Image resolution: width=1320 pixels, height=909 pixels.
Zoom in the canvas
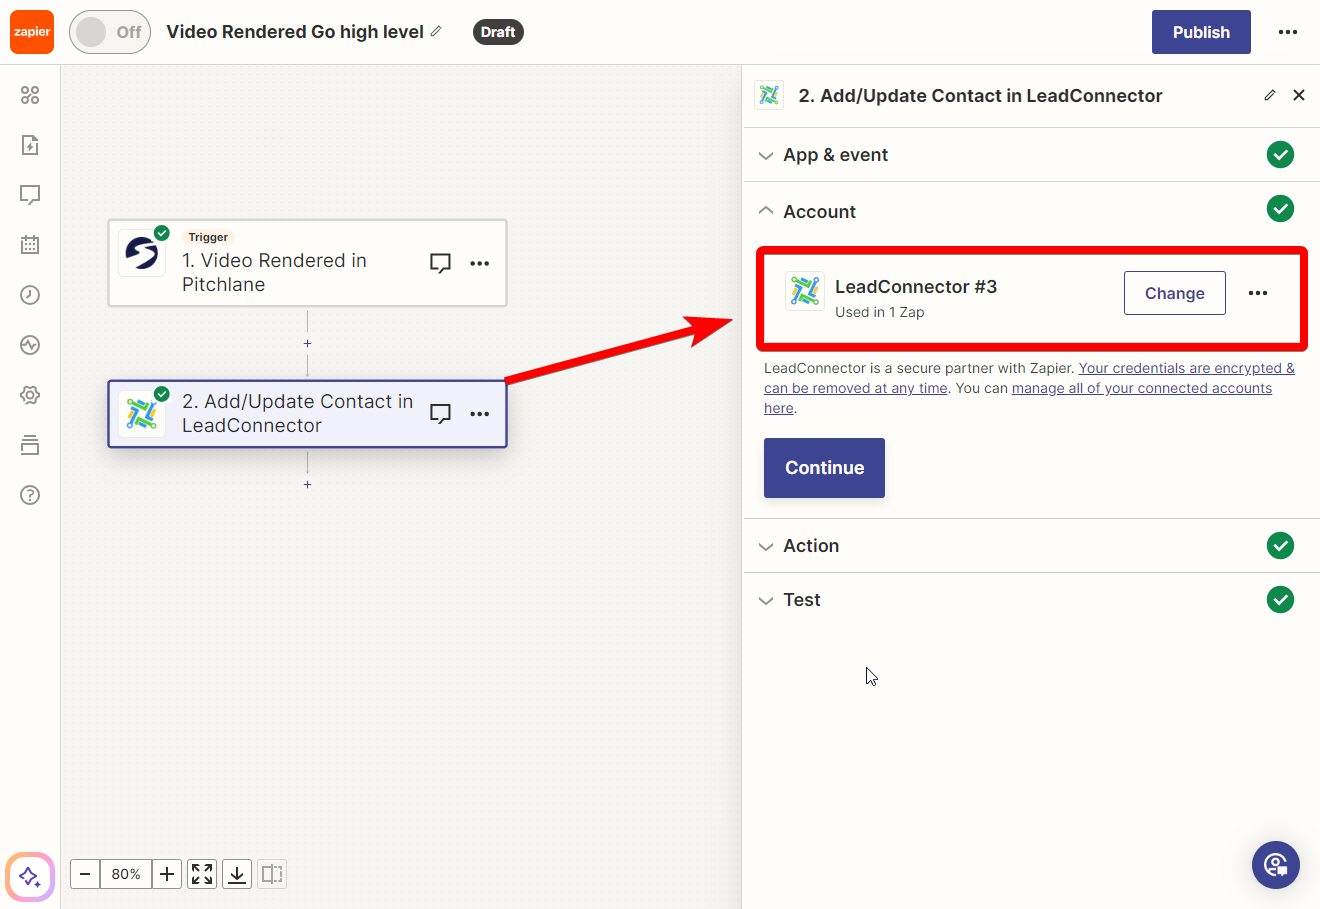tap(167, 874)
